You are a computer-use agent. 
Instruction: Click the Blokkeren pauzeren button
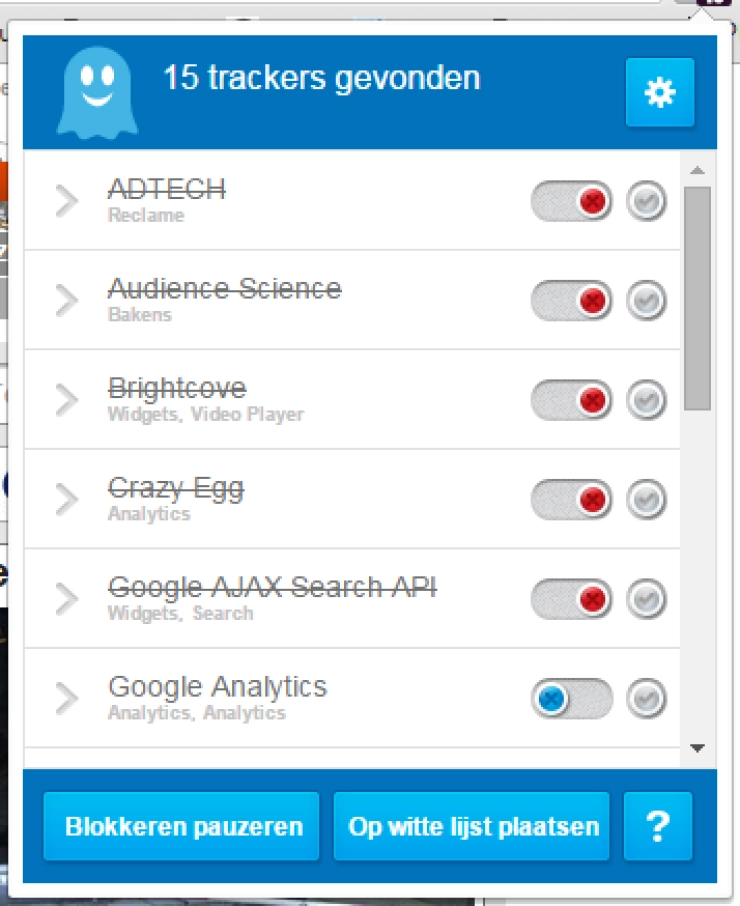(182, 827)
